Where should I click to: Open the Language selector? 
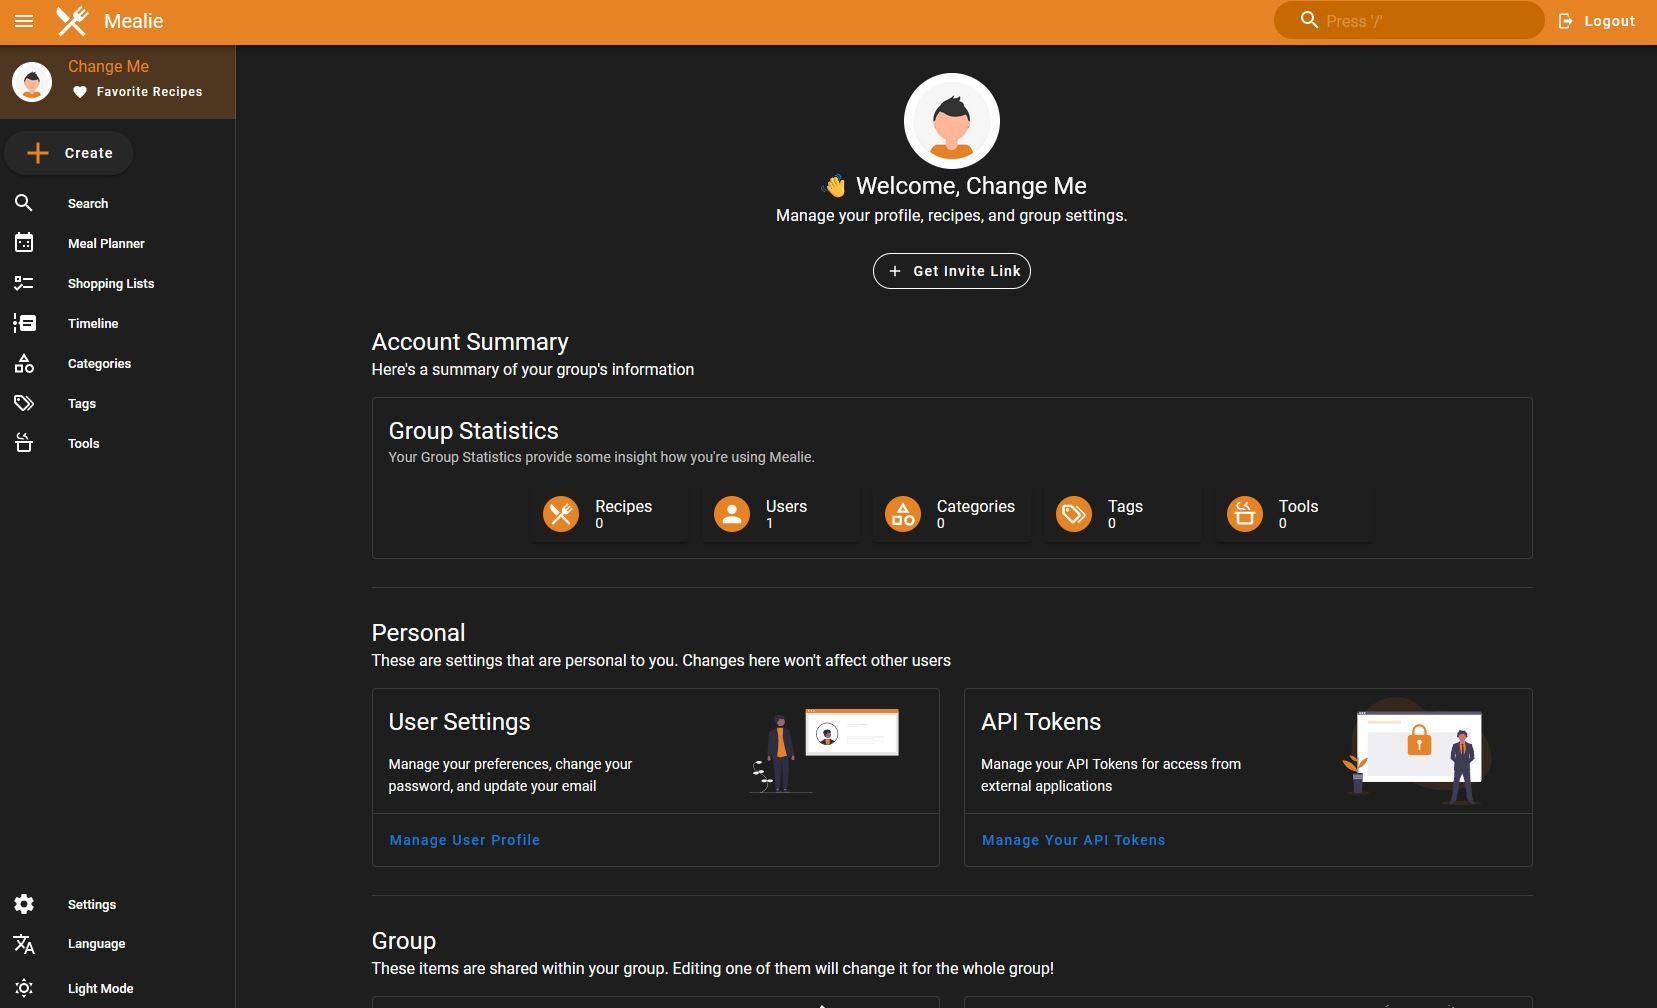[x=96, y=944]
